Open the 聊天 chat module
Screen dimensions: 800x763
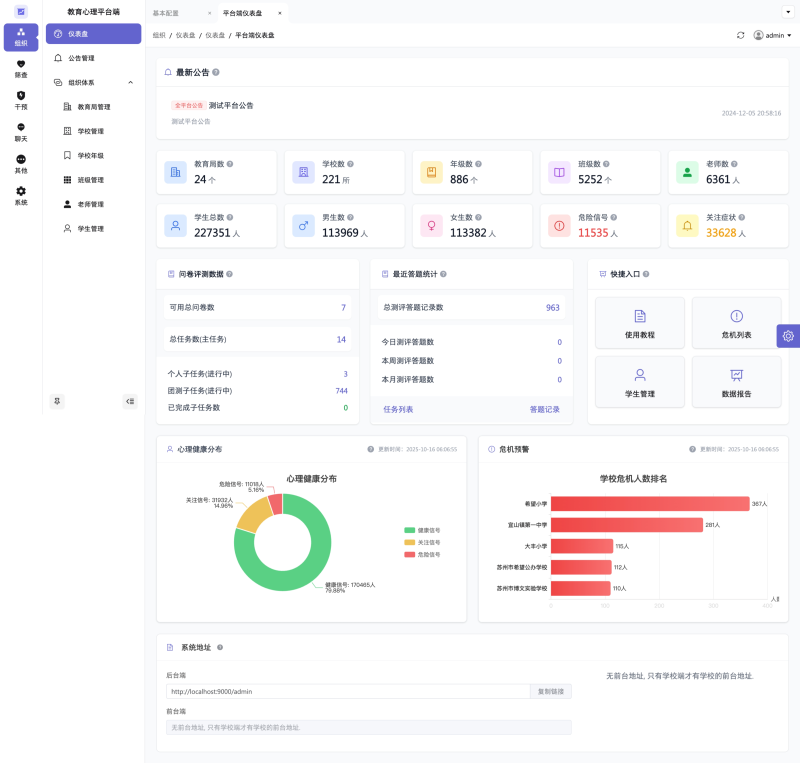click(21, 132)
